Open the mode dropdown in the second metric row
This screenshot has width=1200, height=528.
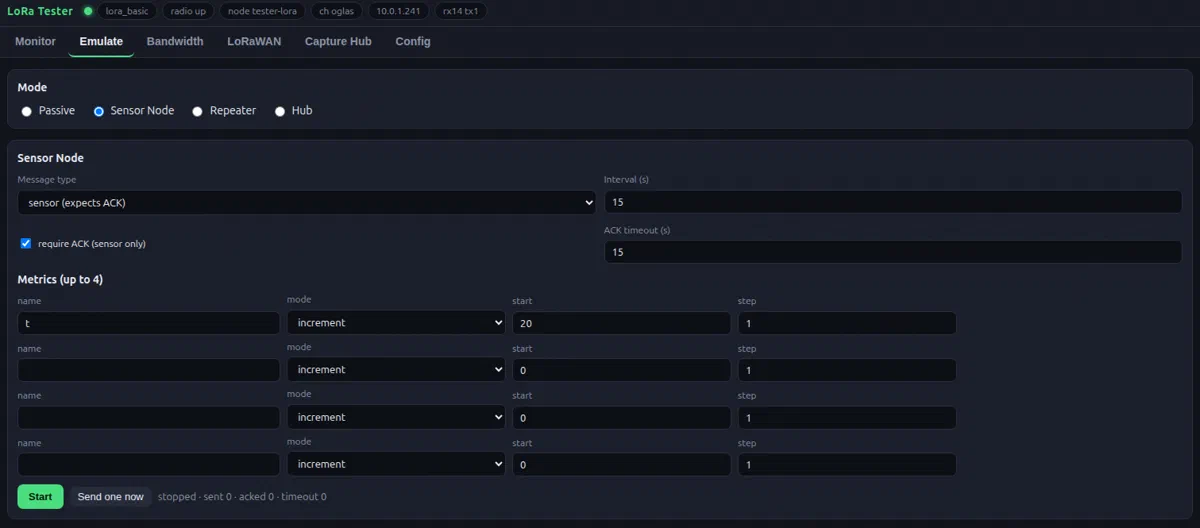tap(396, 370)
